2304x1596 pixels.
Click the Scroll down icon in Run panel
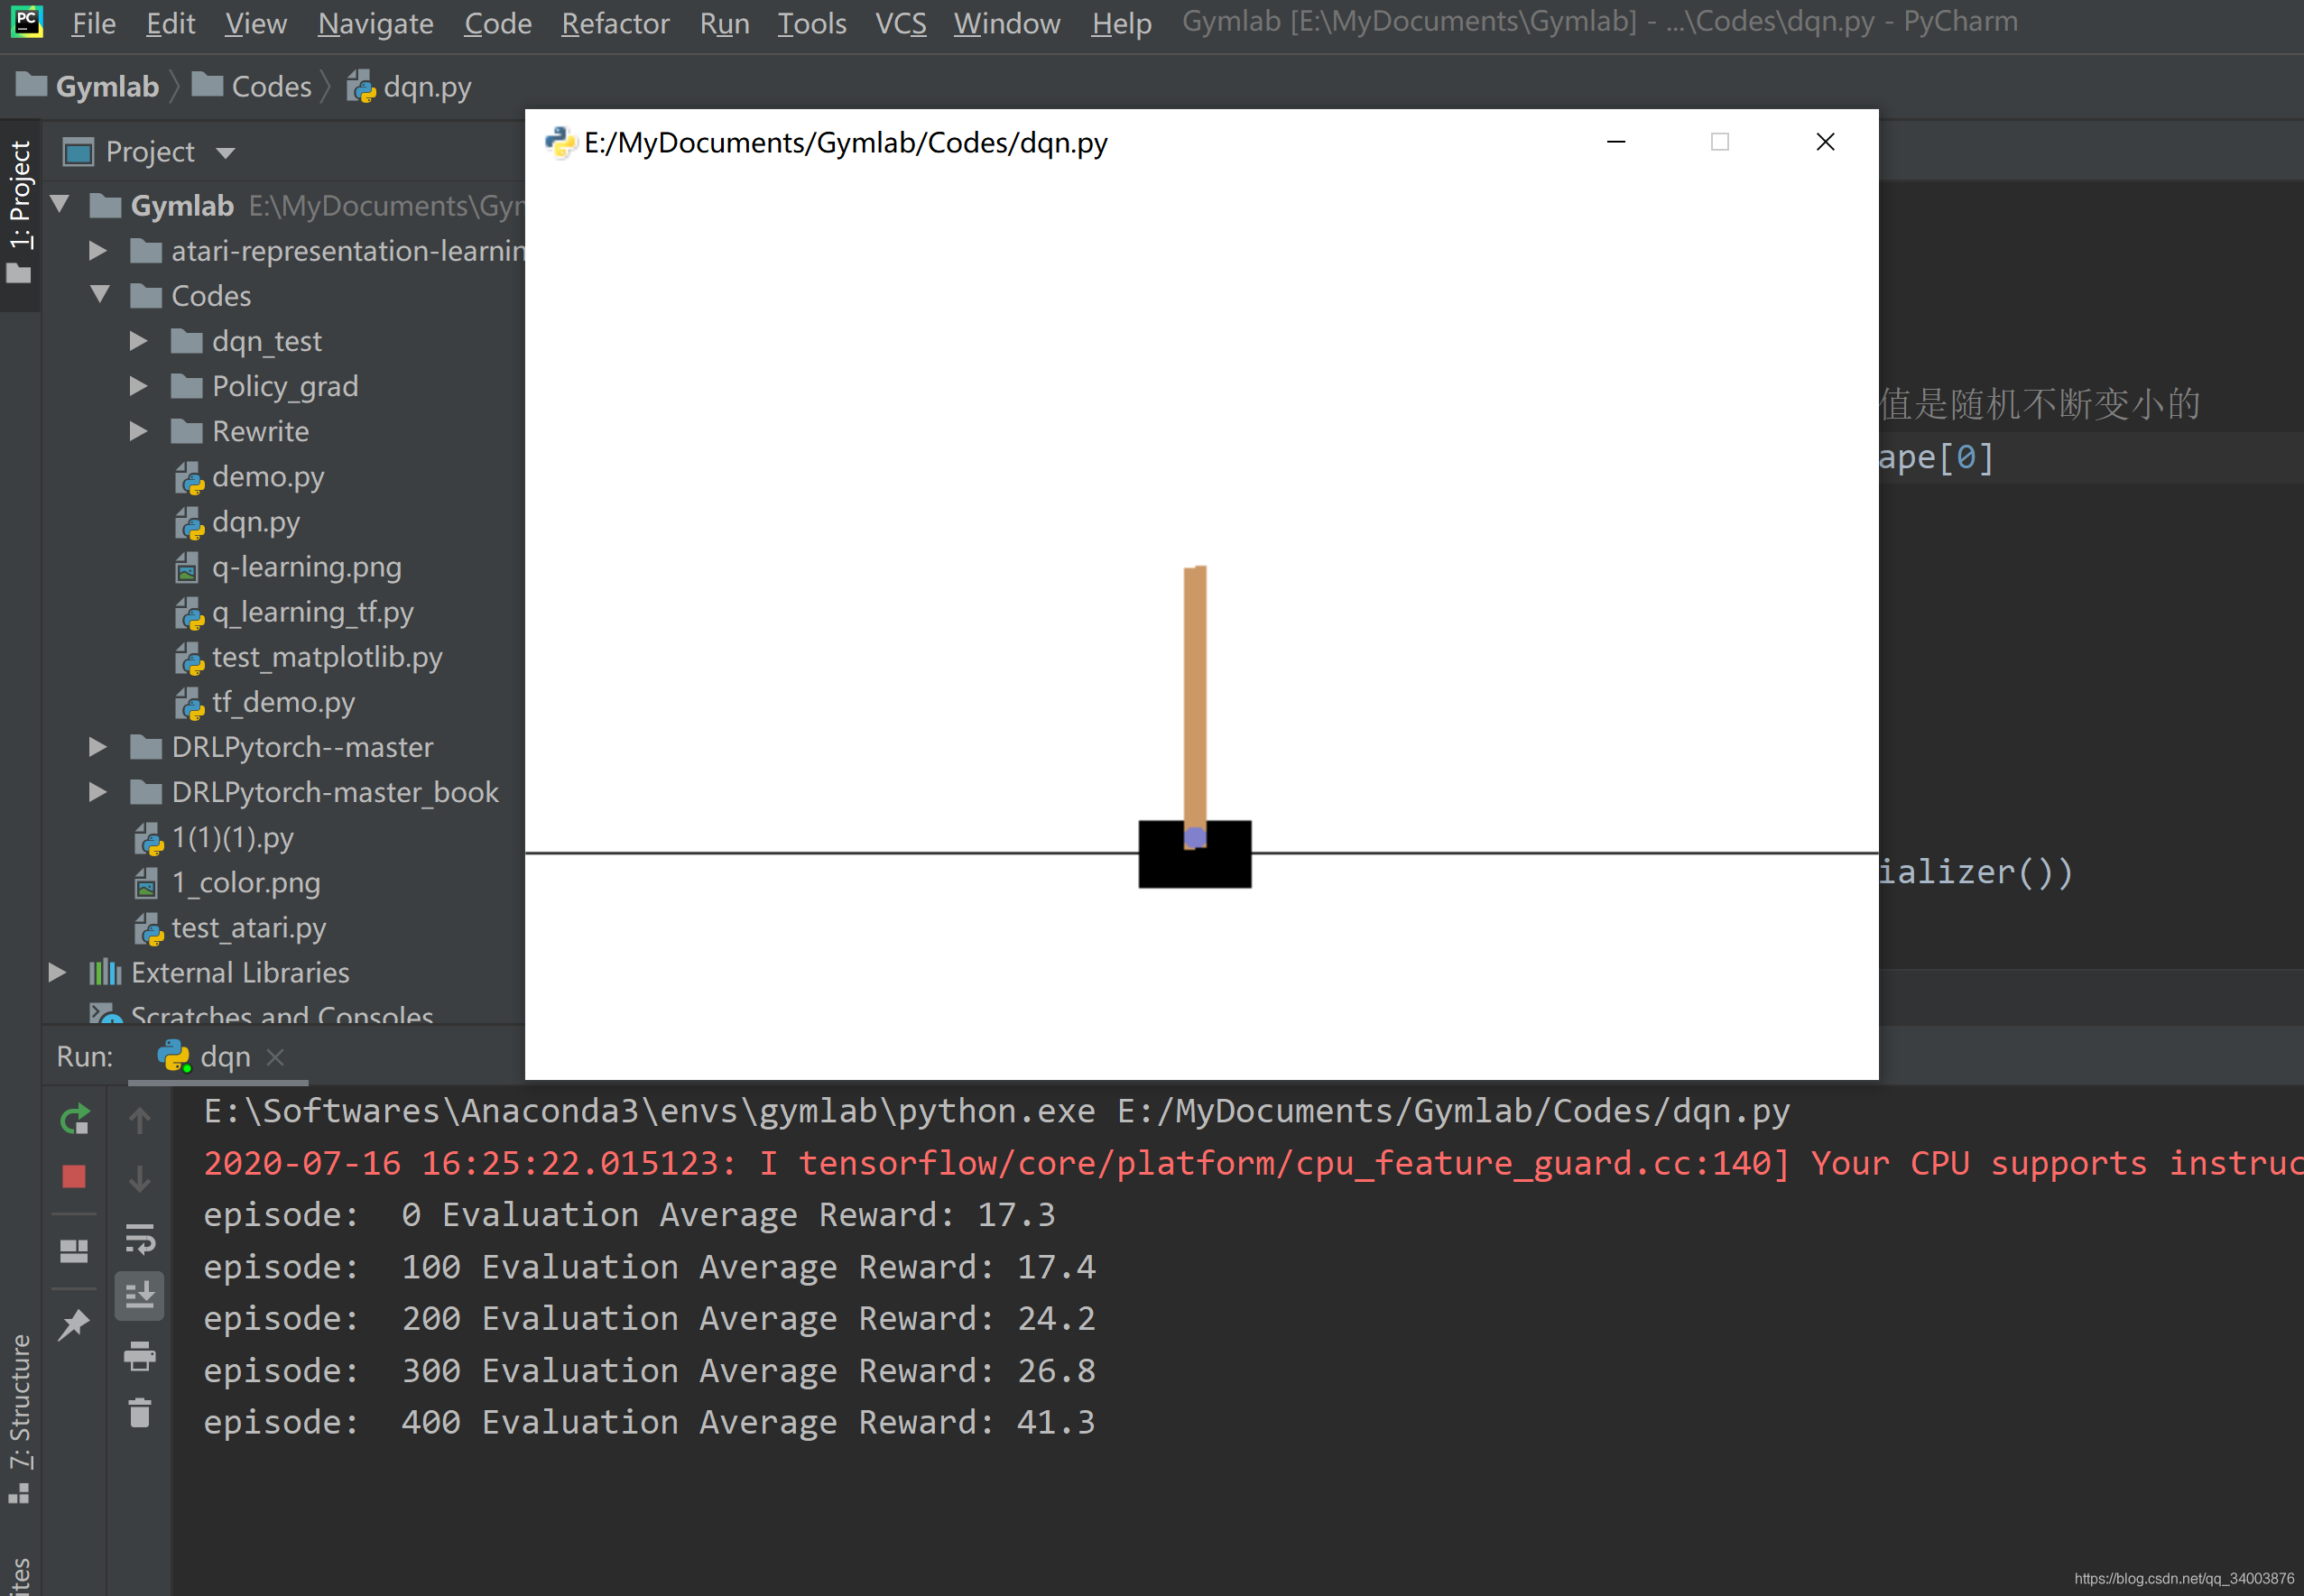140,1176
